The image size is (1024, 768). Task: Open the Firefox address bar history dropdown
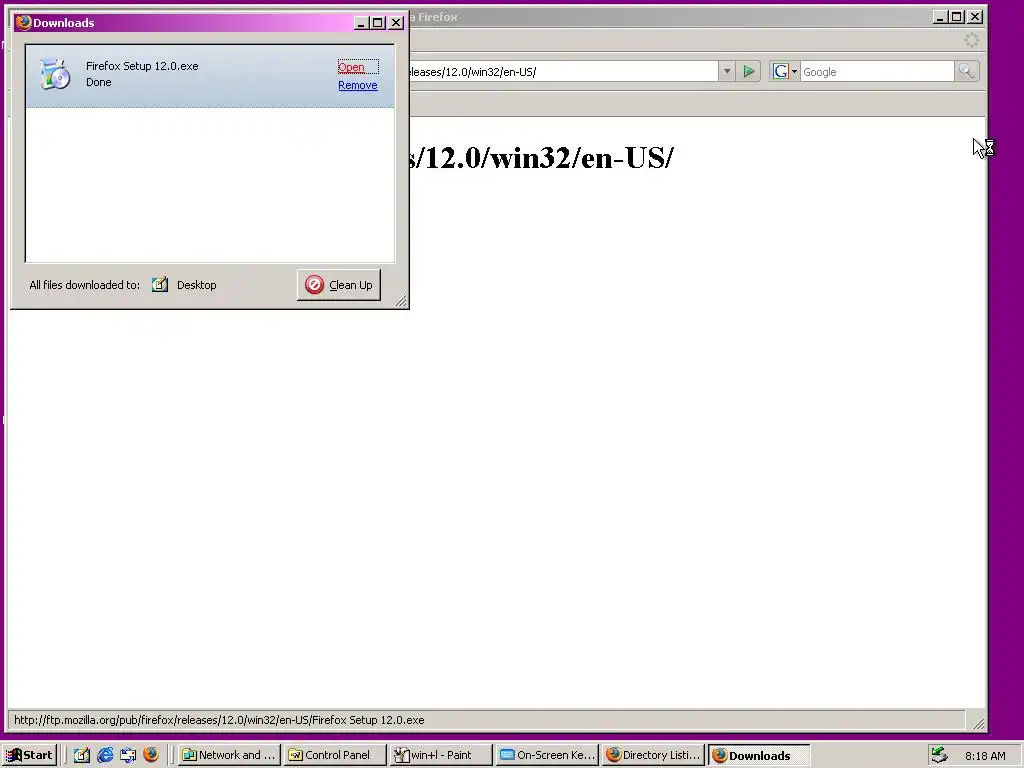pyautogui.click(x=727, y=71)
